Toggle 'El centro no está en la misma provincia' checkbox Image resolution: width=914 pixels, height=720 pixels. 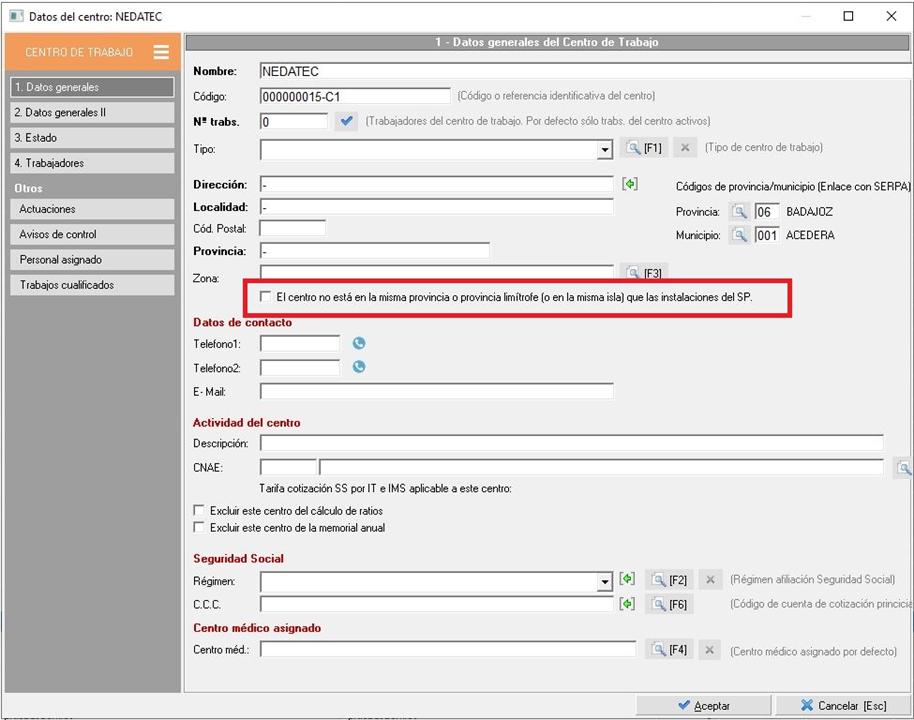click(265, 297)
